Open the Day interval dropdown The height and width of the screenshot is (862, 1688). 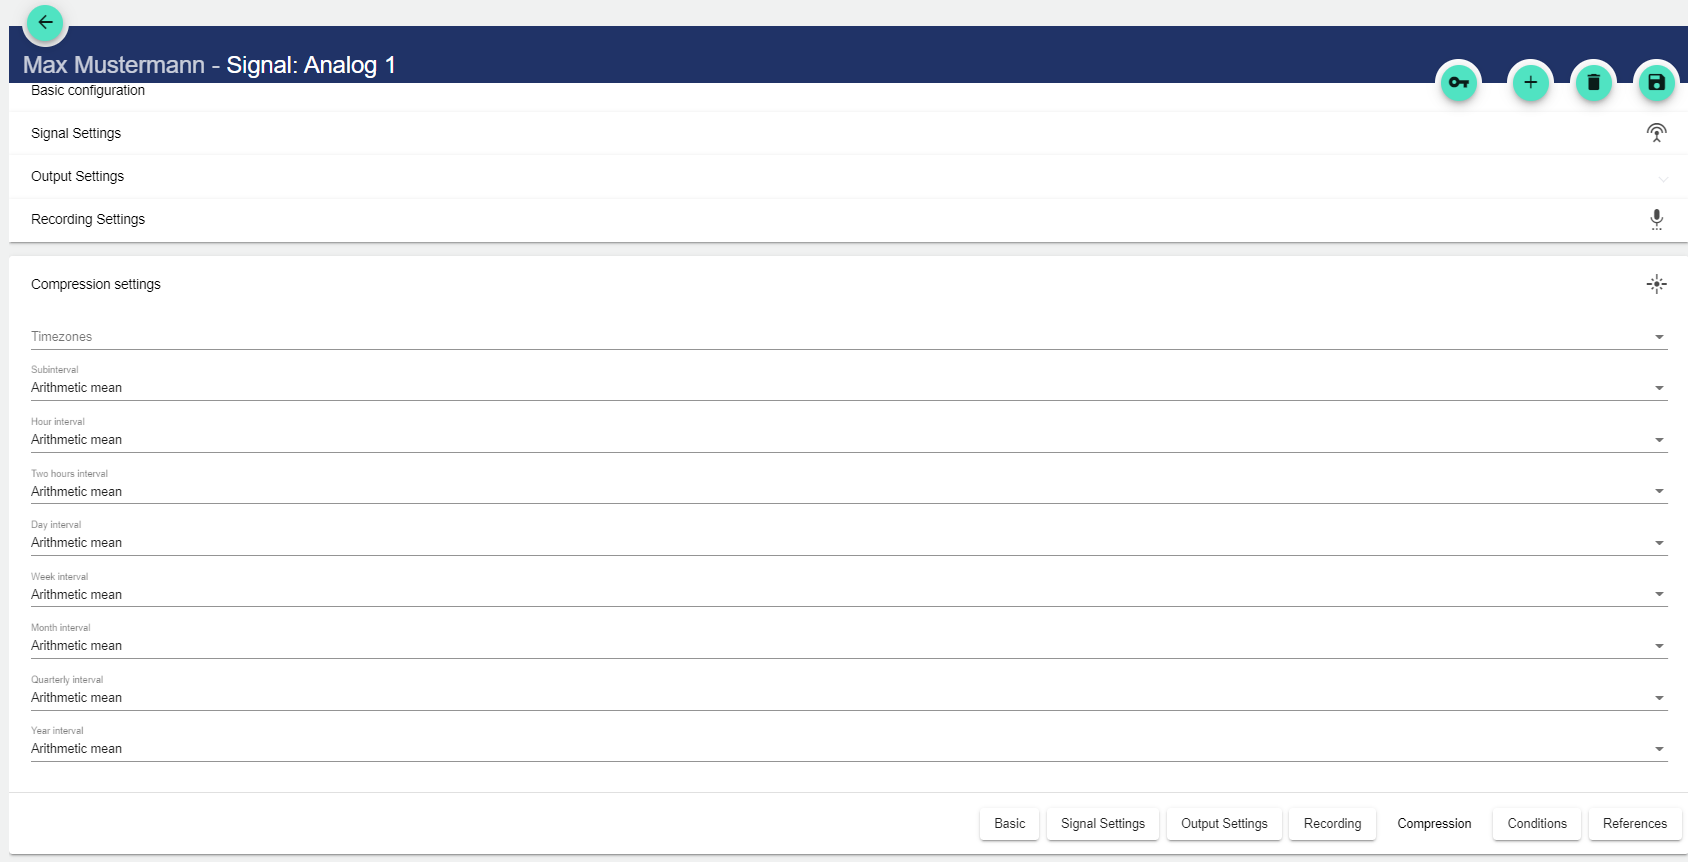coord(848,543)
